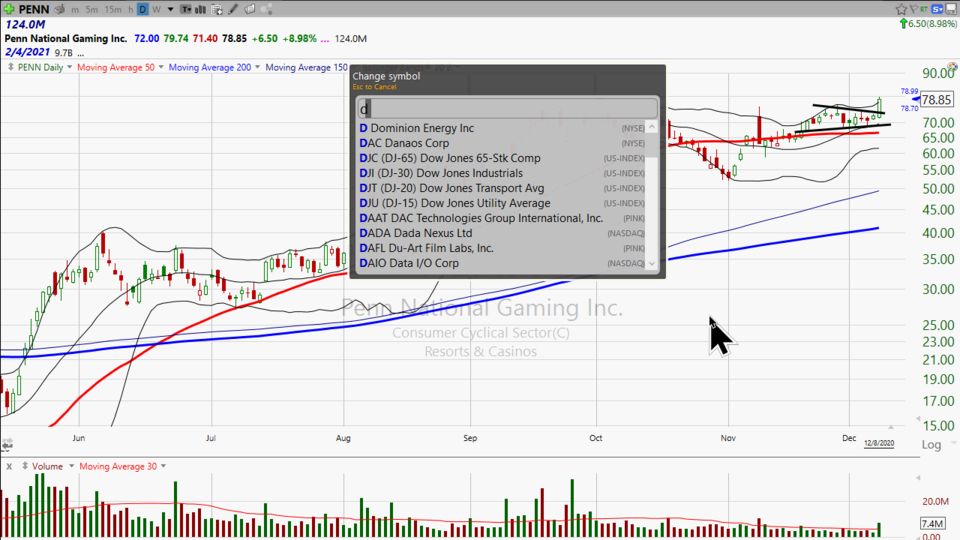
Task: Select the drawing pencil tool
Action: point(233,9)
